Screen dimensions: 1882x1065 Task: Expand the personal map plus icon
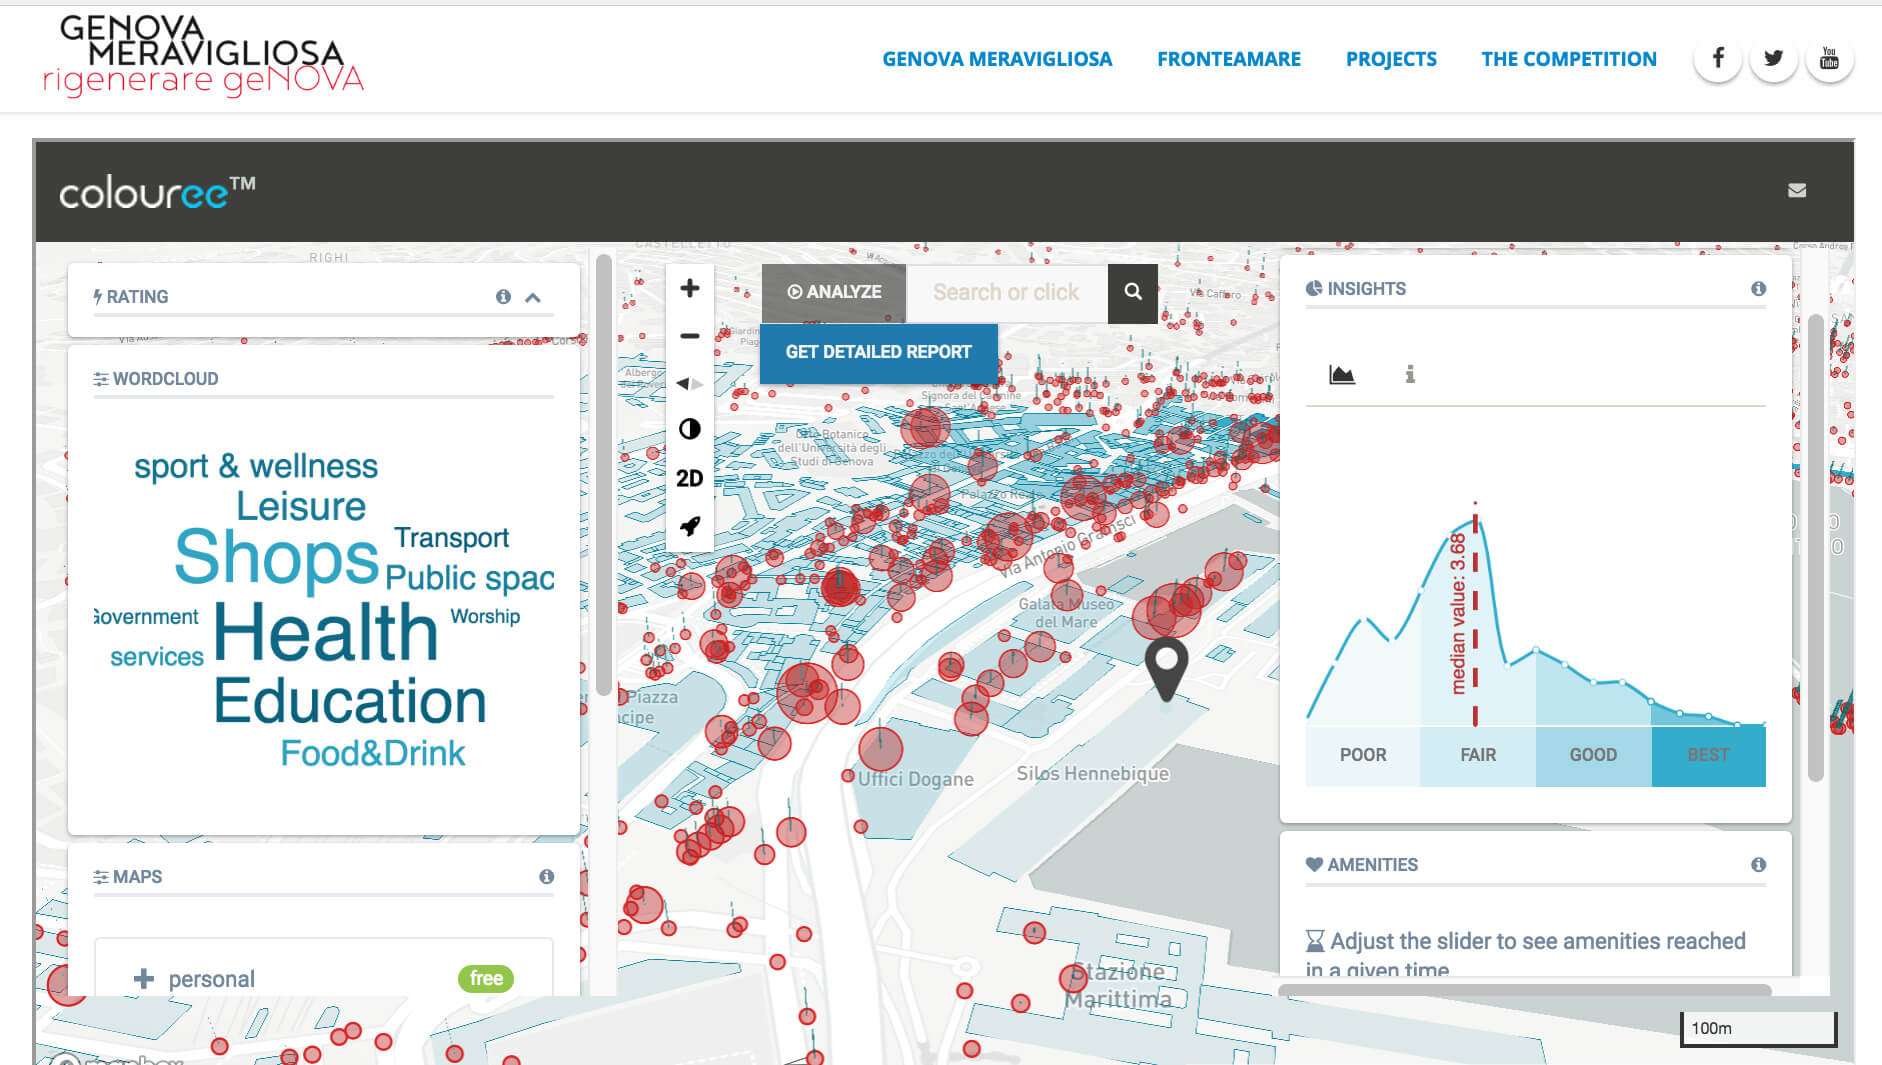click(144, 979)
